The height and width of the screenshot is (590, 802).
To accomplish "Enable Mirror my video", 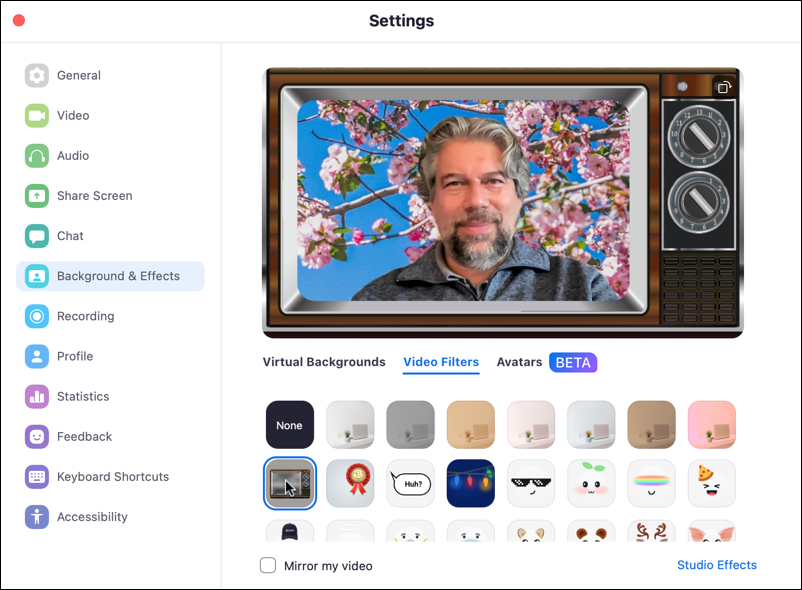I will coord(268,565).
